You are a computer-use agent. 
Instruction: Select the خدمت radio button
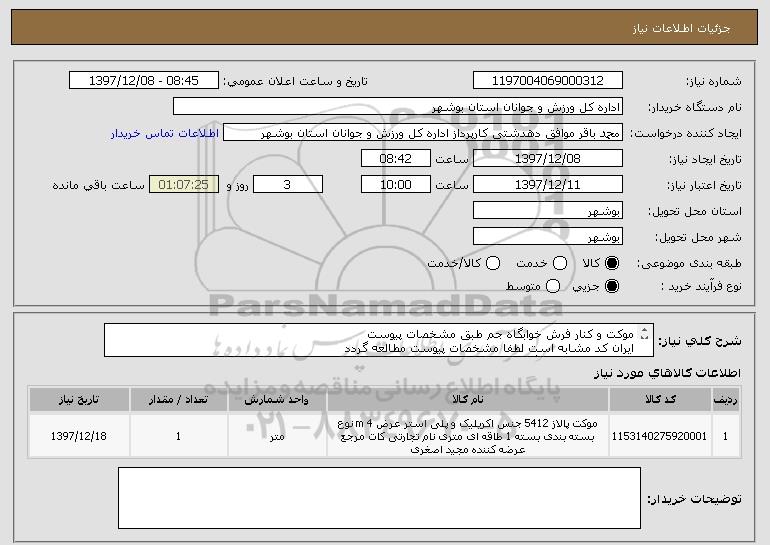(x=560, y=263)
